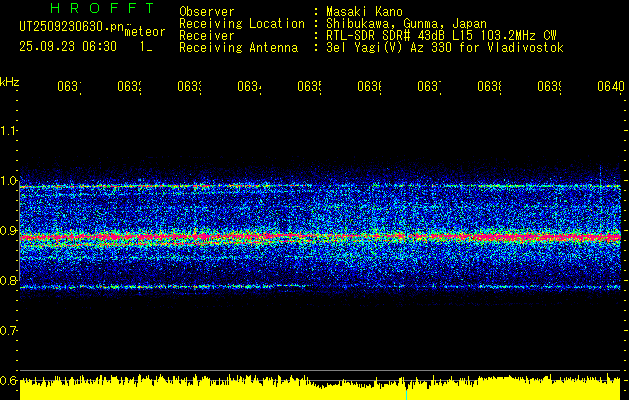Click the green 'meteor' label
Screen dimensions: 629x400
[145, 32]
